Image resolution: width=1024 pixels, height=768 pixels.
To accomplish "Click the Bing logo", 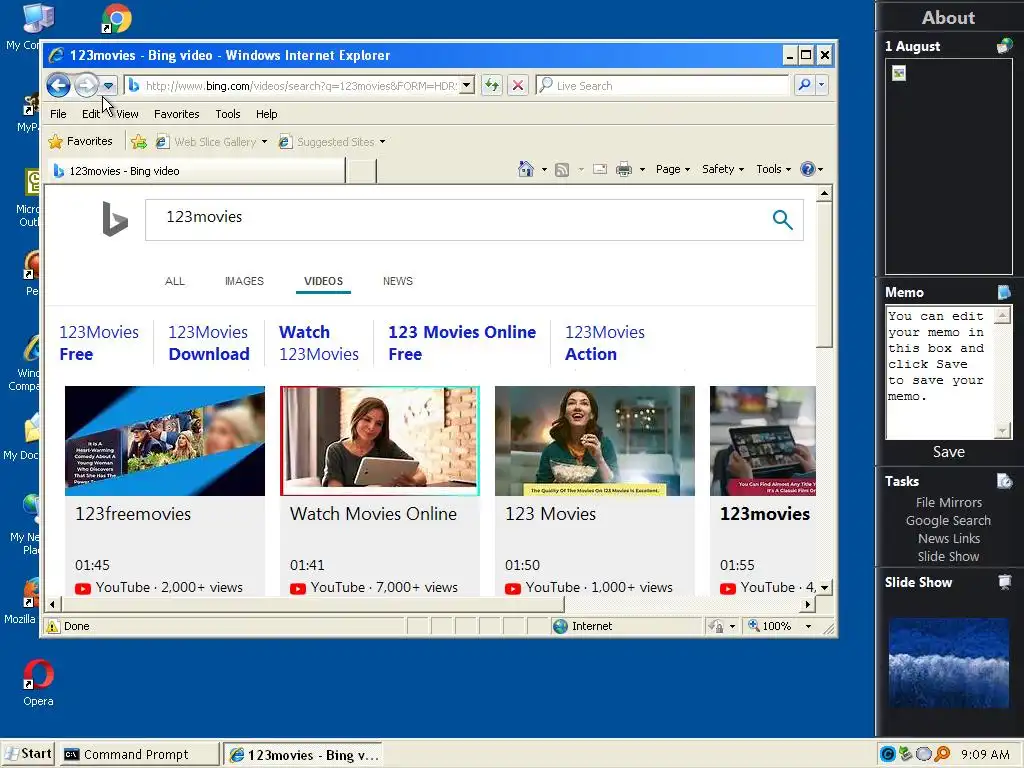I will pos(115,219).
